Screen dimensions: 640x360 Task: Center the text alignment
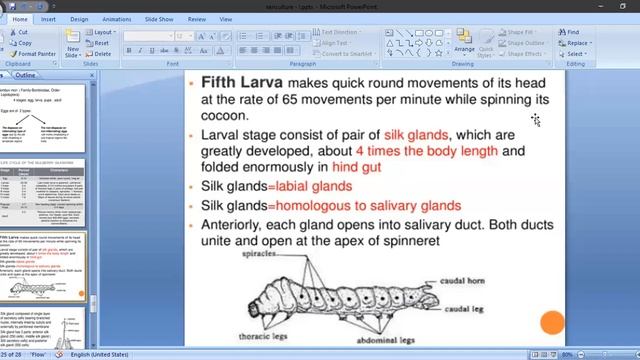tap(254, 51)
